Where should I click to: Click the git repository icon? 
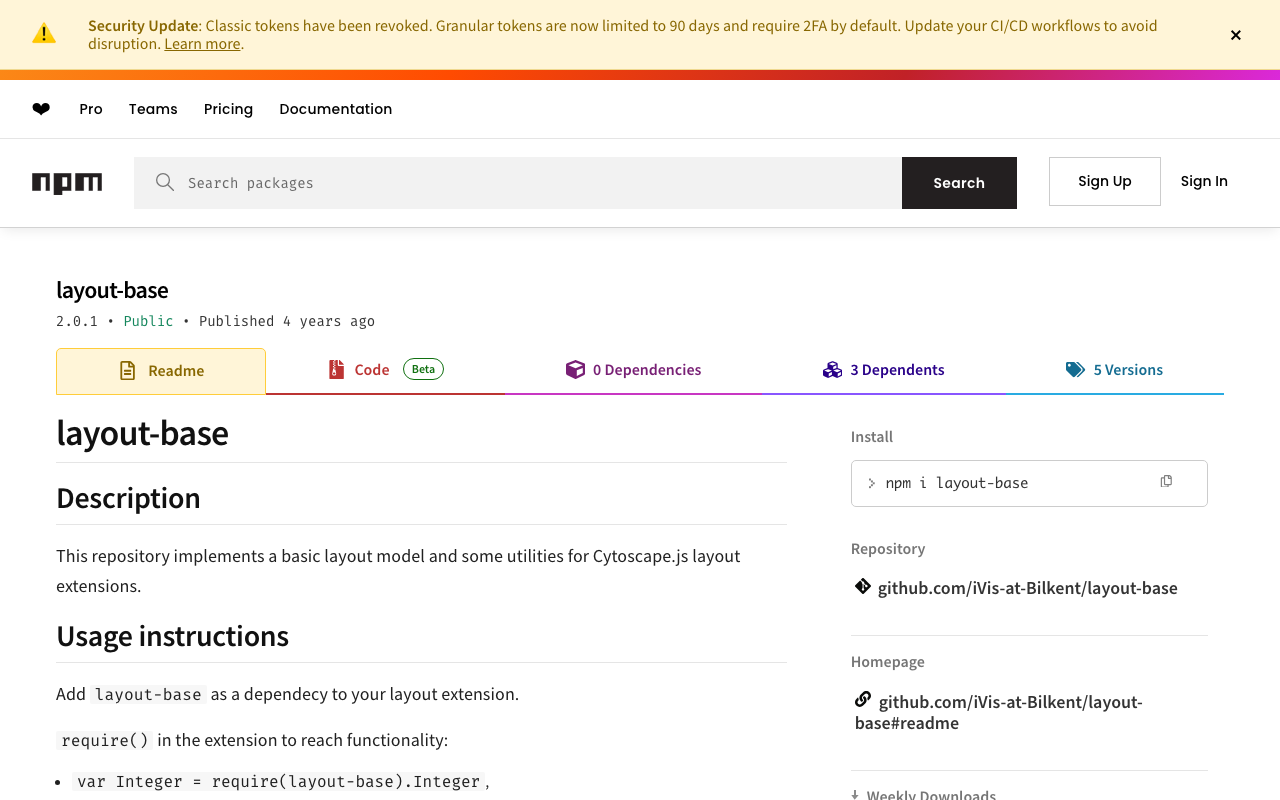point(862,586)
